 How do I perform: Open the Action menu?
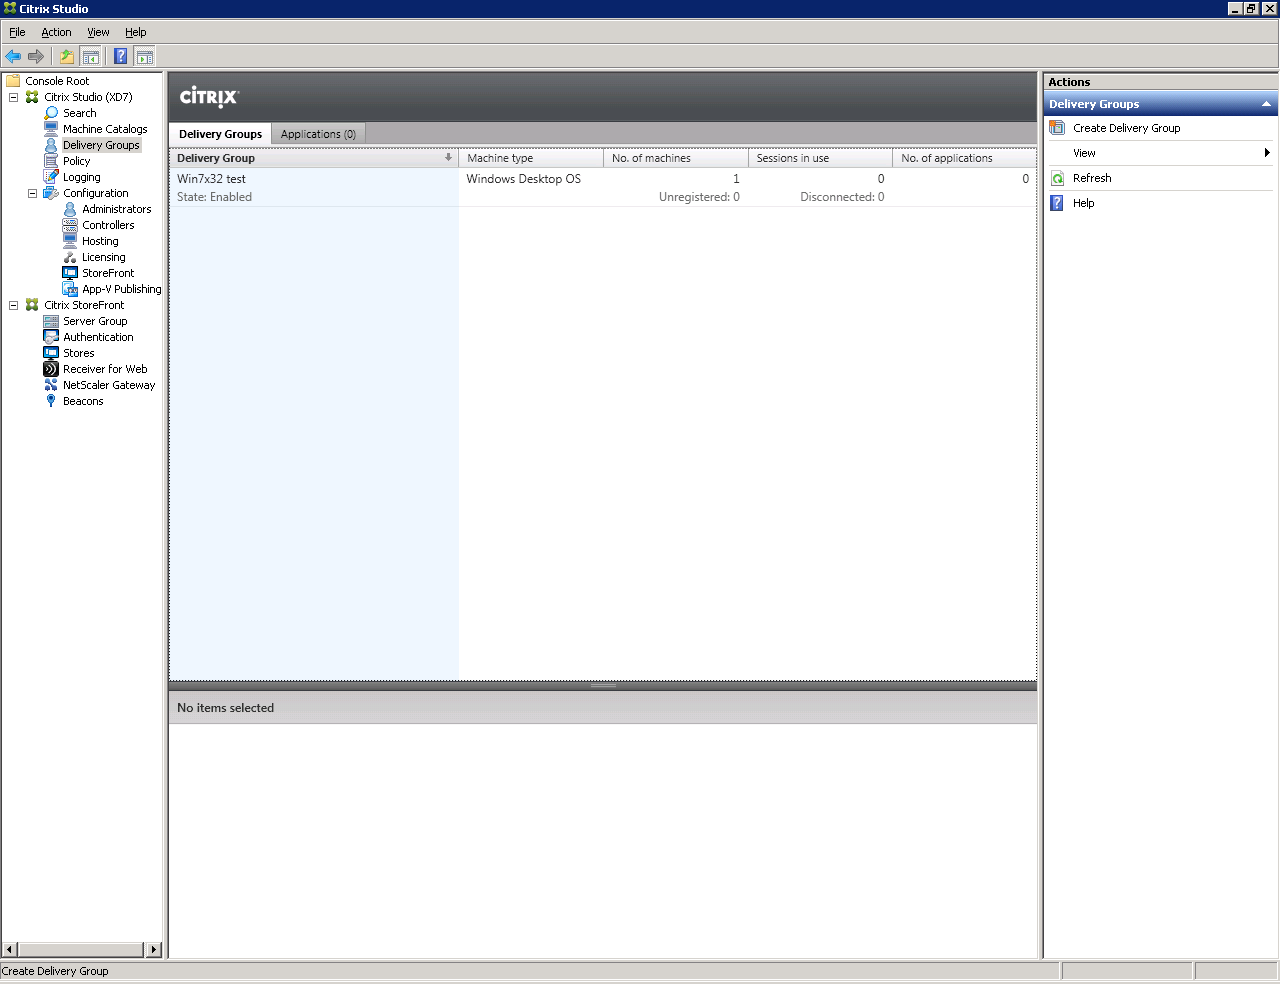(56, 32)
